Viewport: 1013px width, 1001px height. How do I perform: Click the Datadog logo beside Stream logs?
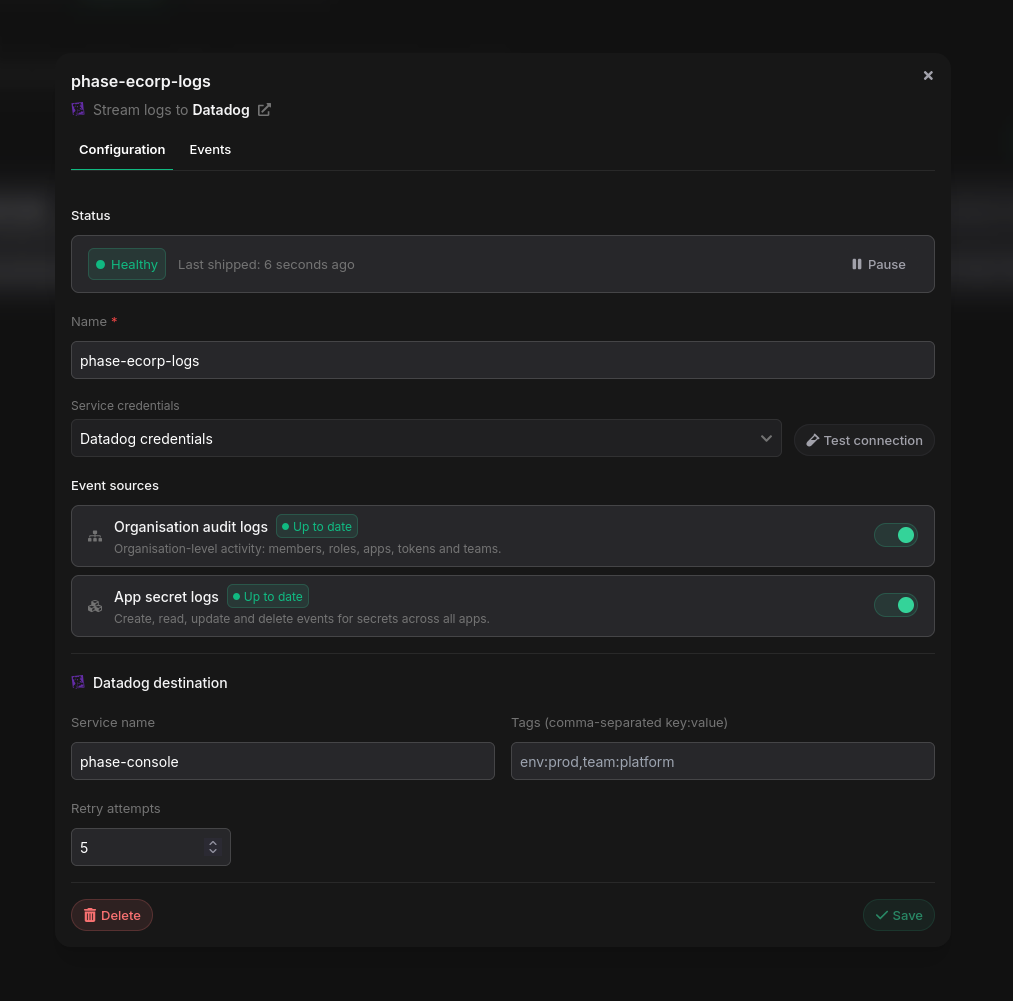click(78, 109)
